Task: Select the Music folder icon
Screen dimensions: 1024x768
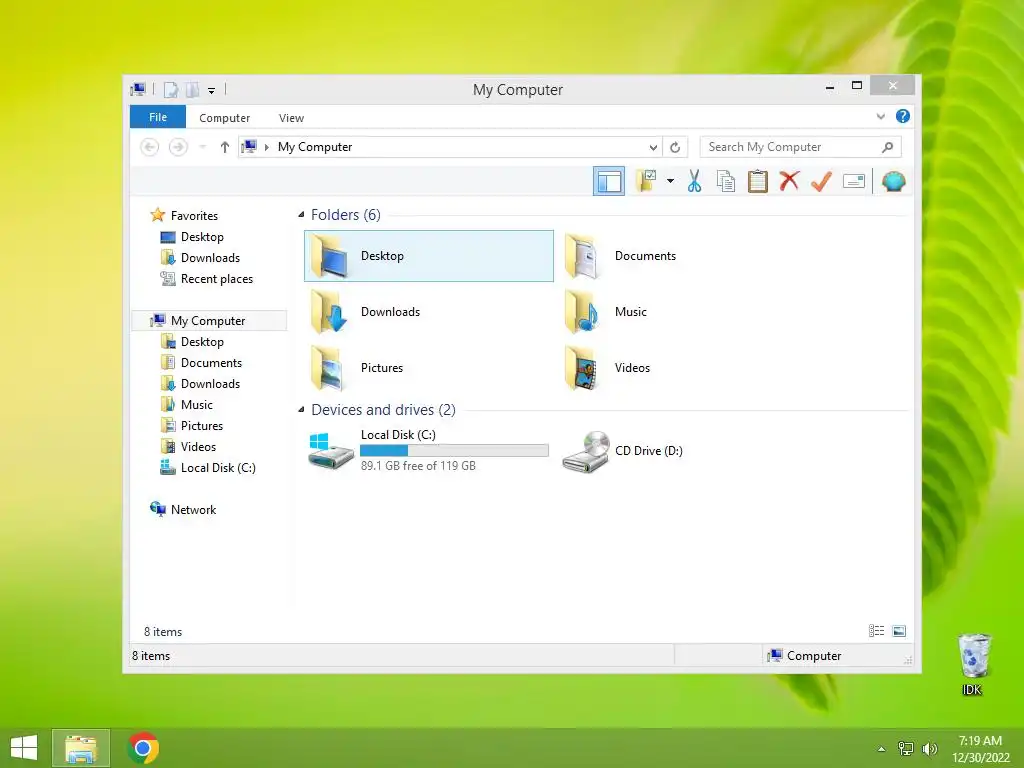Action: (581, 312)
